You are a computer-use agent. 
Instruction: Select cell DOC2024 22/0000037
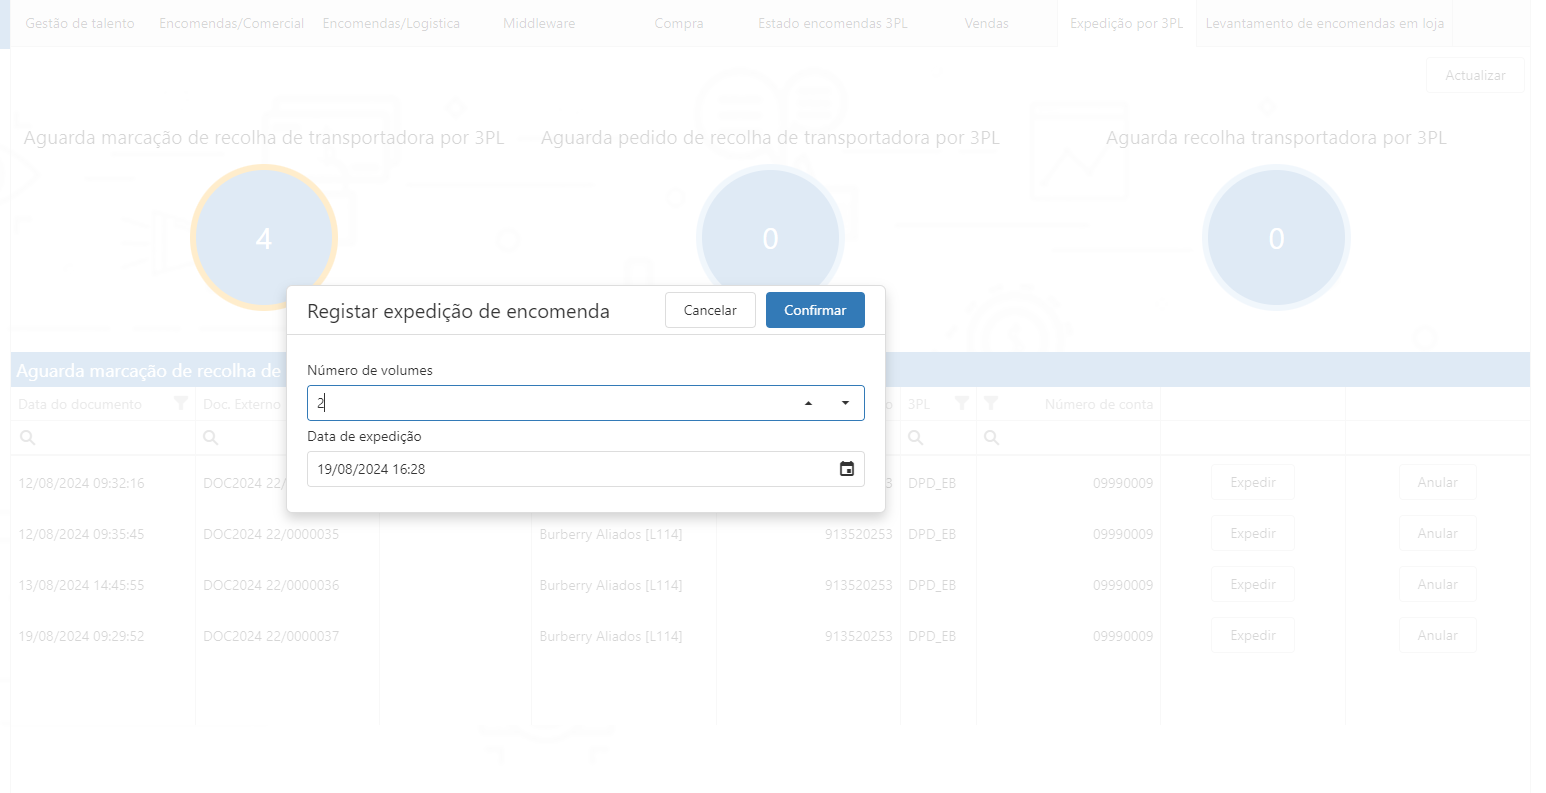[x=271, y=636]
